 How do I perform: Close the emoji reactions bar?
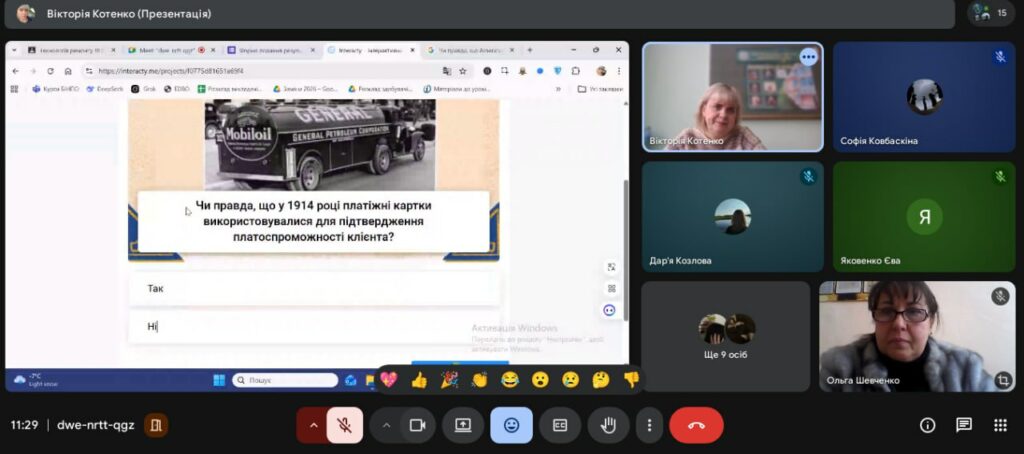pyautogui.click(x=511, y=425)
